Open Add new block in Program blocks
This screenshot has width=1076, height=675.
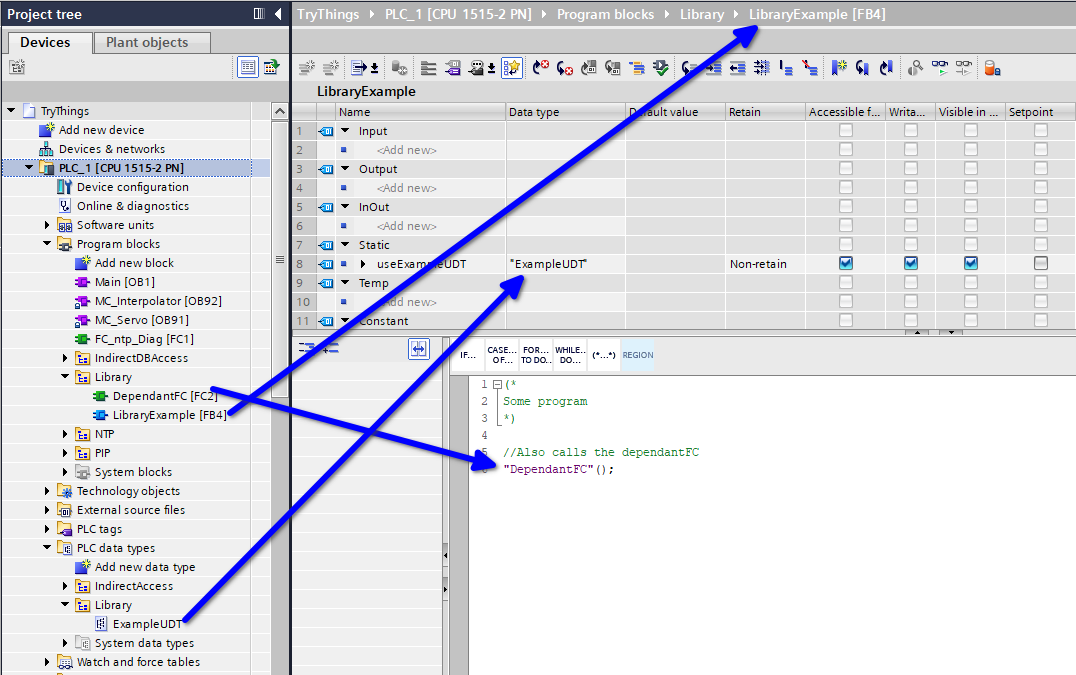click(x=133, y=263)
